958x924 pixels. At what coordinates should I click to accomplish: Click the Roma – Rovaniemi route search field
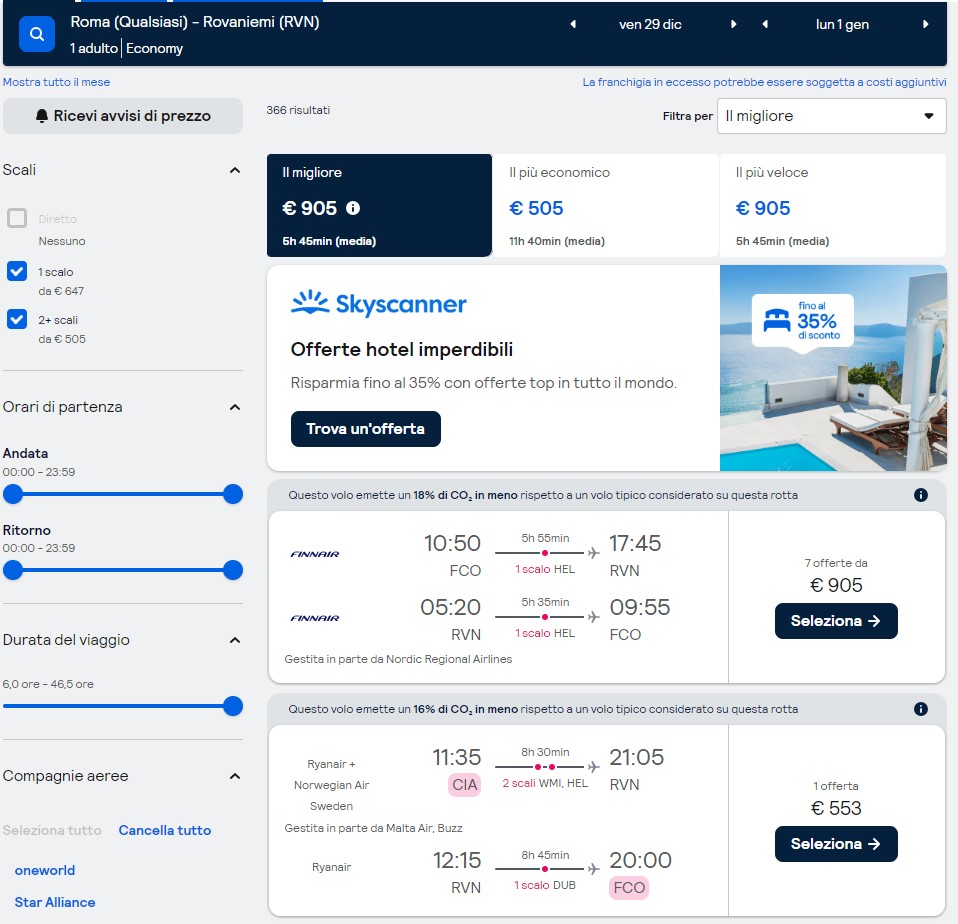195,22
